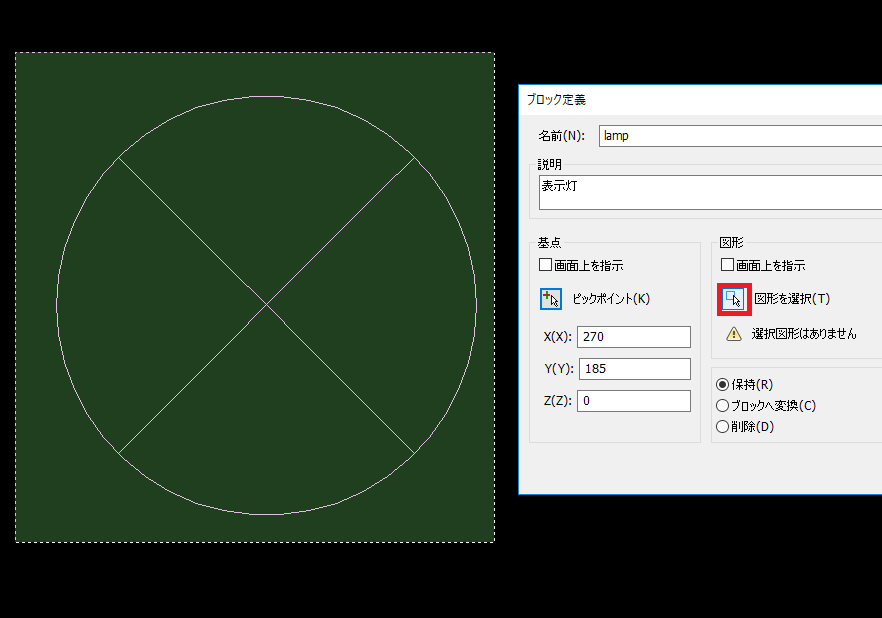882x618 pixels.
Task: Click the ピックポイント(K) pick point icon
Action: tap(550, 298)
